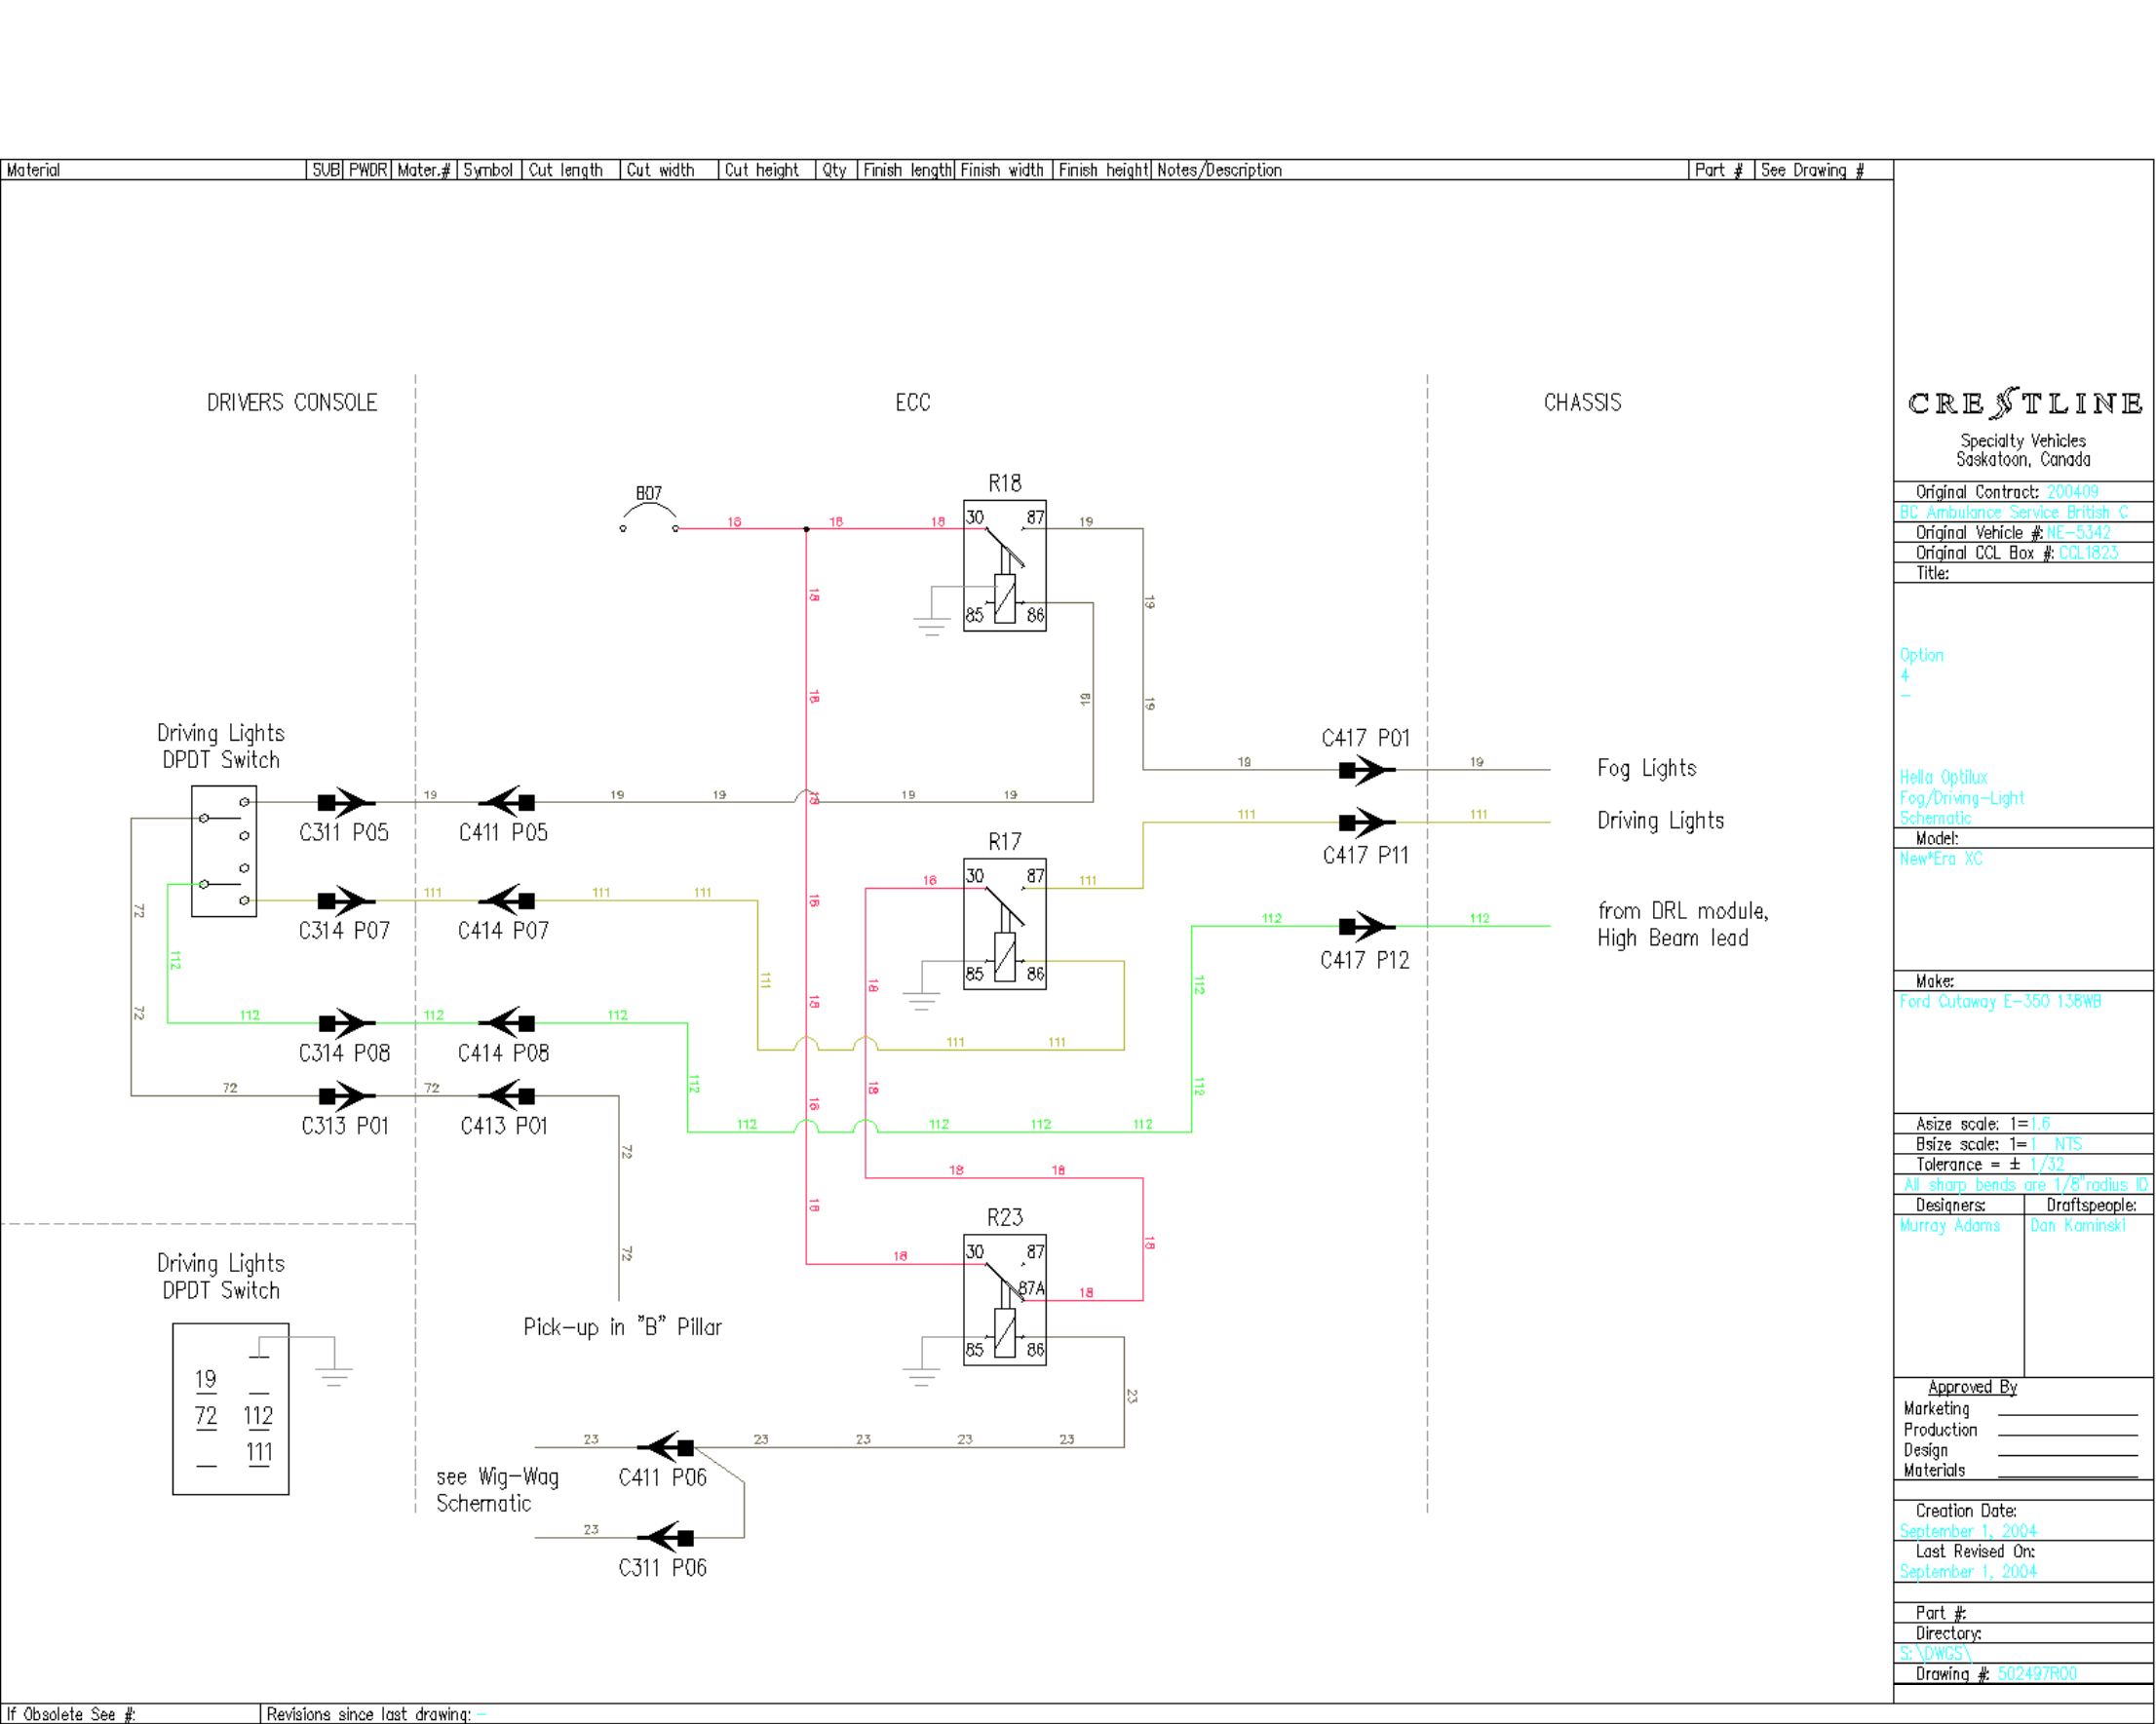Select designer name Murray Adams

coord(1950,1225)
